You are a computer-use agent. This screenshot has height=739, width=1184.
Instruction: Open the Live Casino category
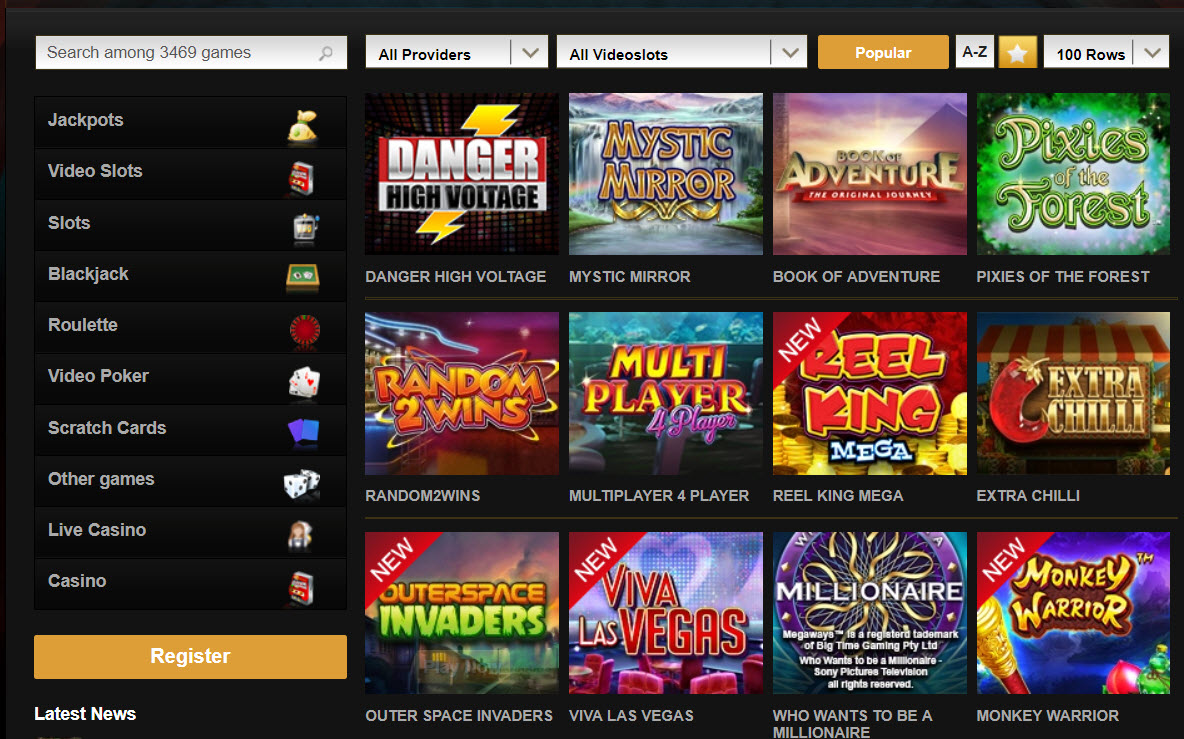190,531
